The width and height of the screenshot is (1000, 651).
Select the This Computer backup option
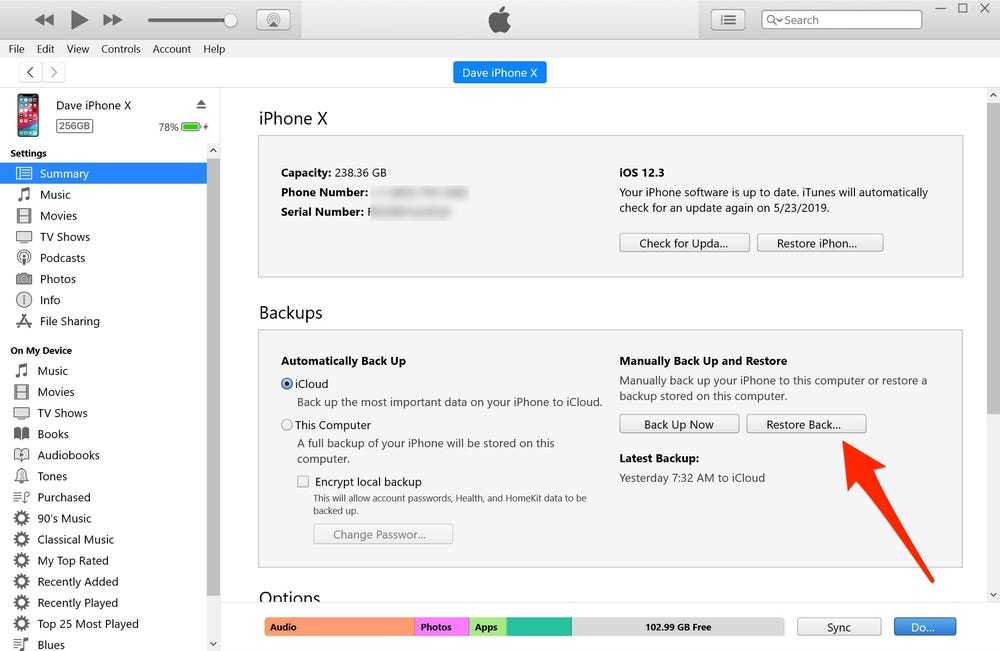[x=288, y=425]
